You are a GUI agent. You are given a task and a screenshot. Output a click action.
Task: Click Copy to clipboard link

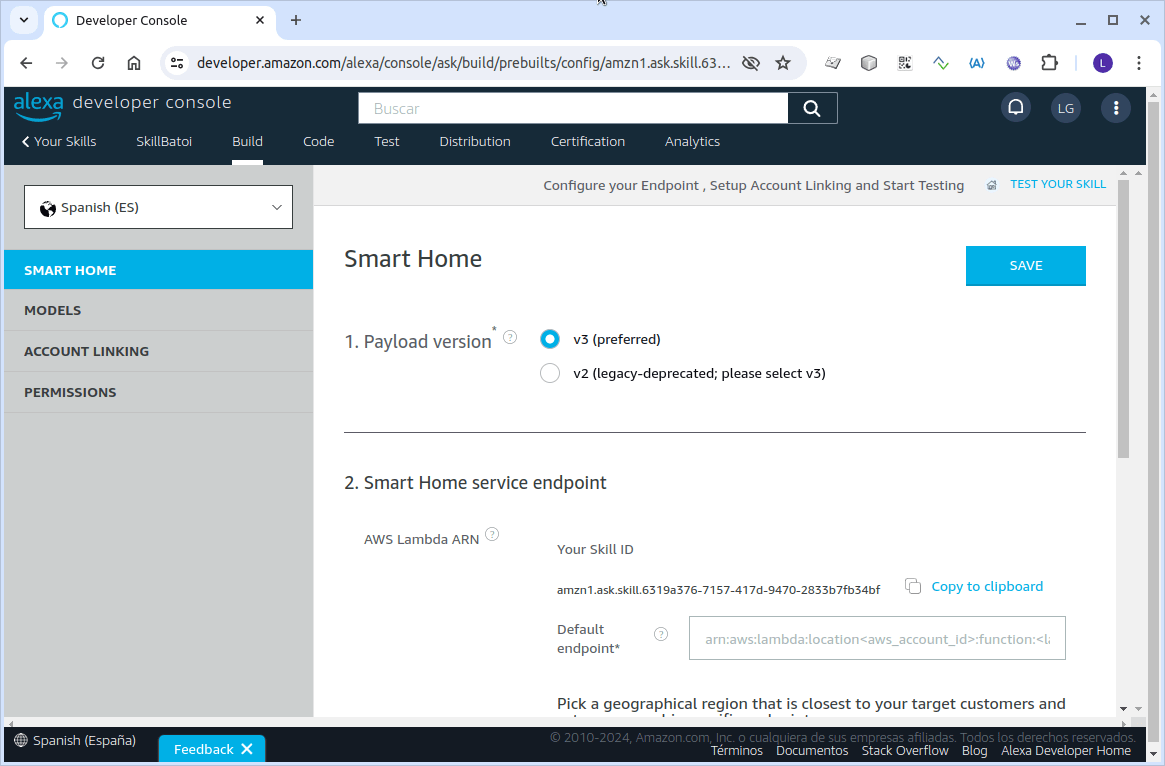pyautogui.click(x=987, y=586)
